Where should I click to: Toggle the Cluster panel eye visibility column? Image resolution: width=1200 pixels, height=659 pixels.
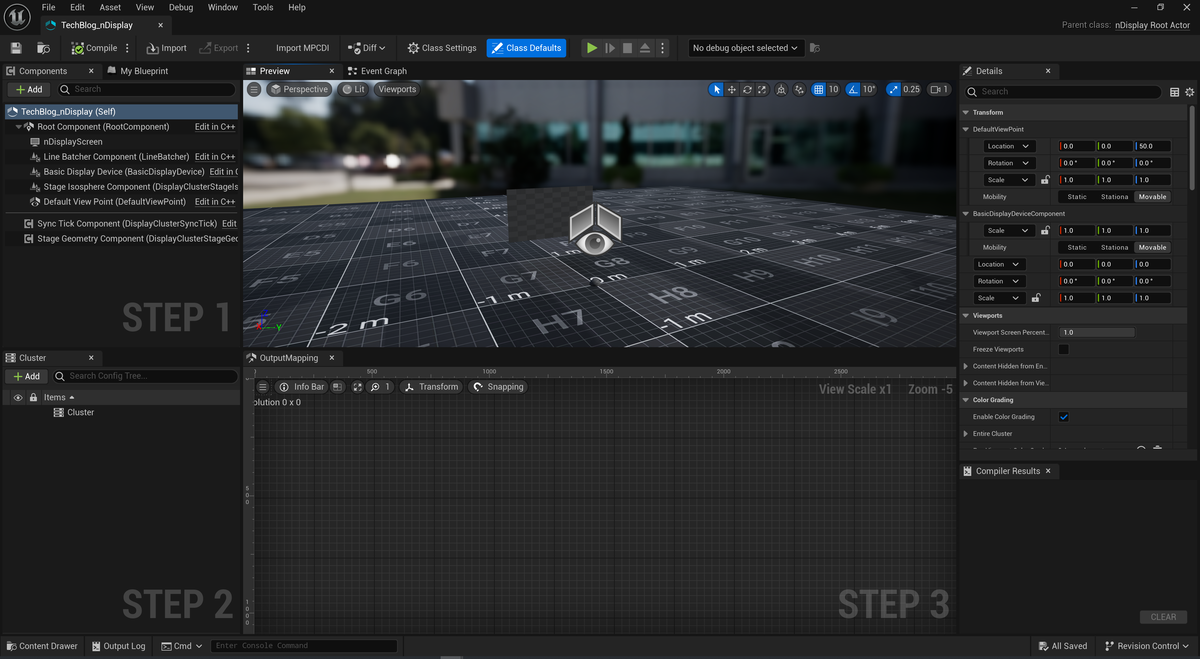(x=18, y=397)
